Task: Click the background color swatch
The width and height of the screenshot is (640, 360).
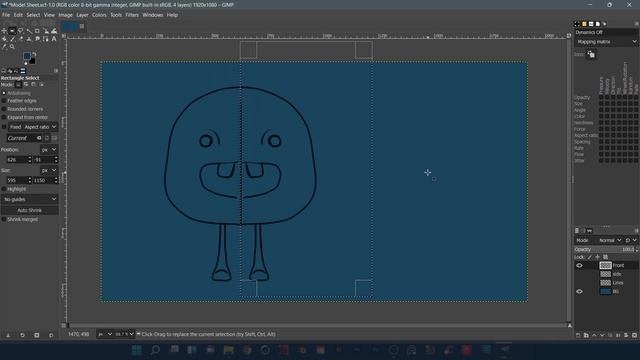Action: 32,61
